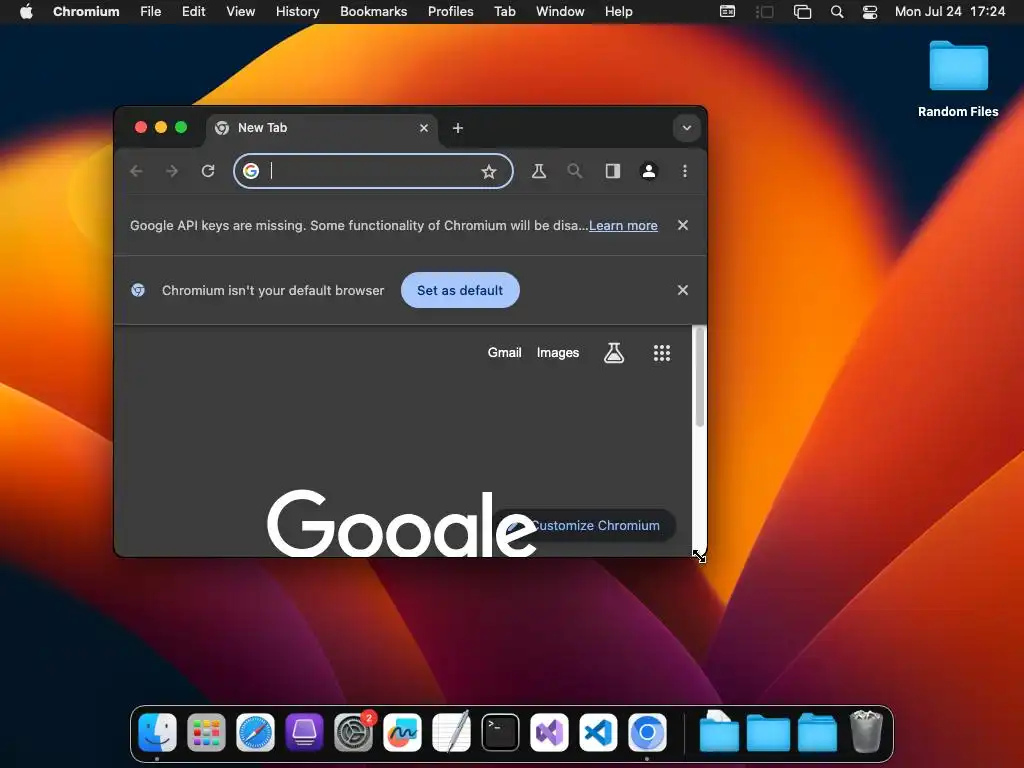Click the Chromium dock icon
The height and width of the screenshot is (768, 1024).
click(647, 732)
